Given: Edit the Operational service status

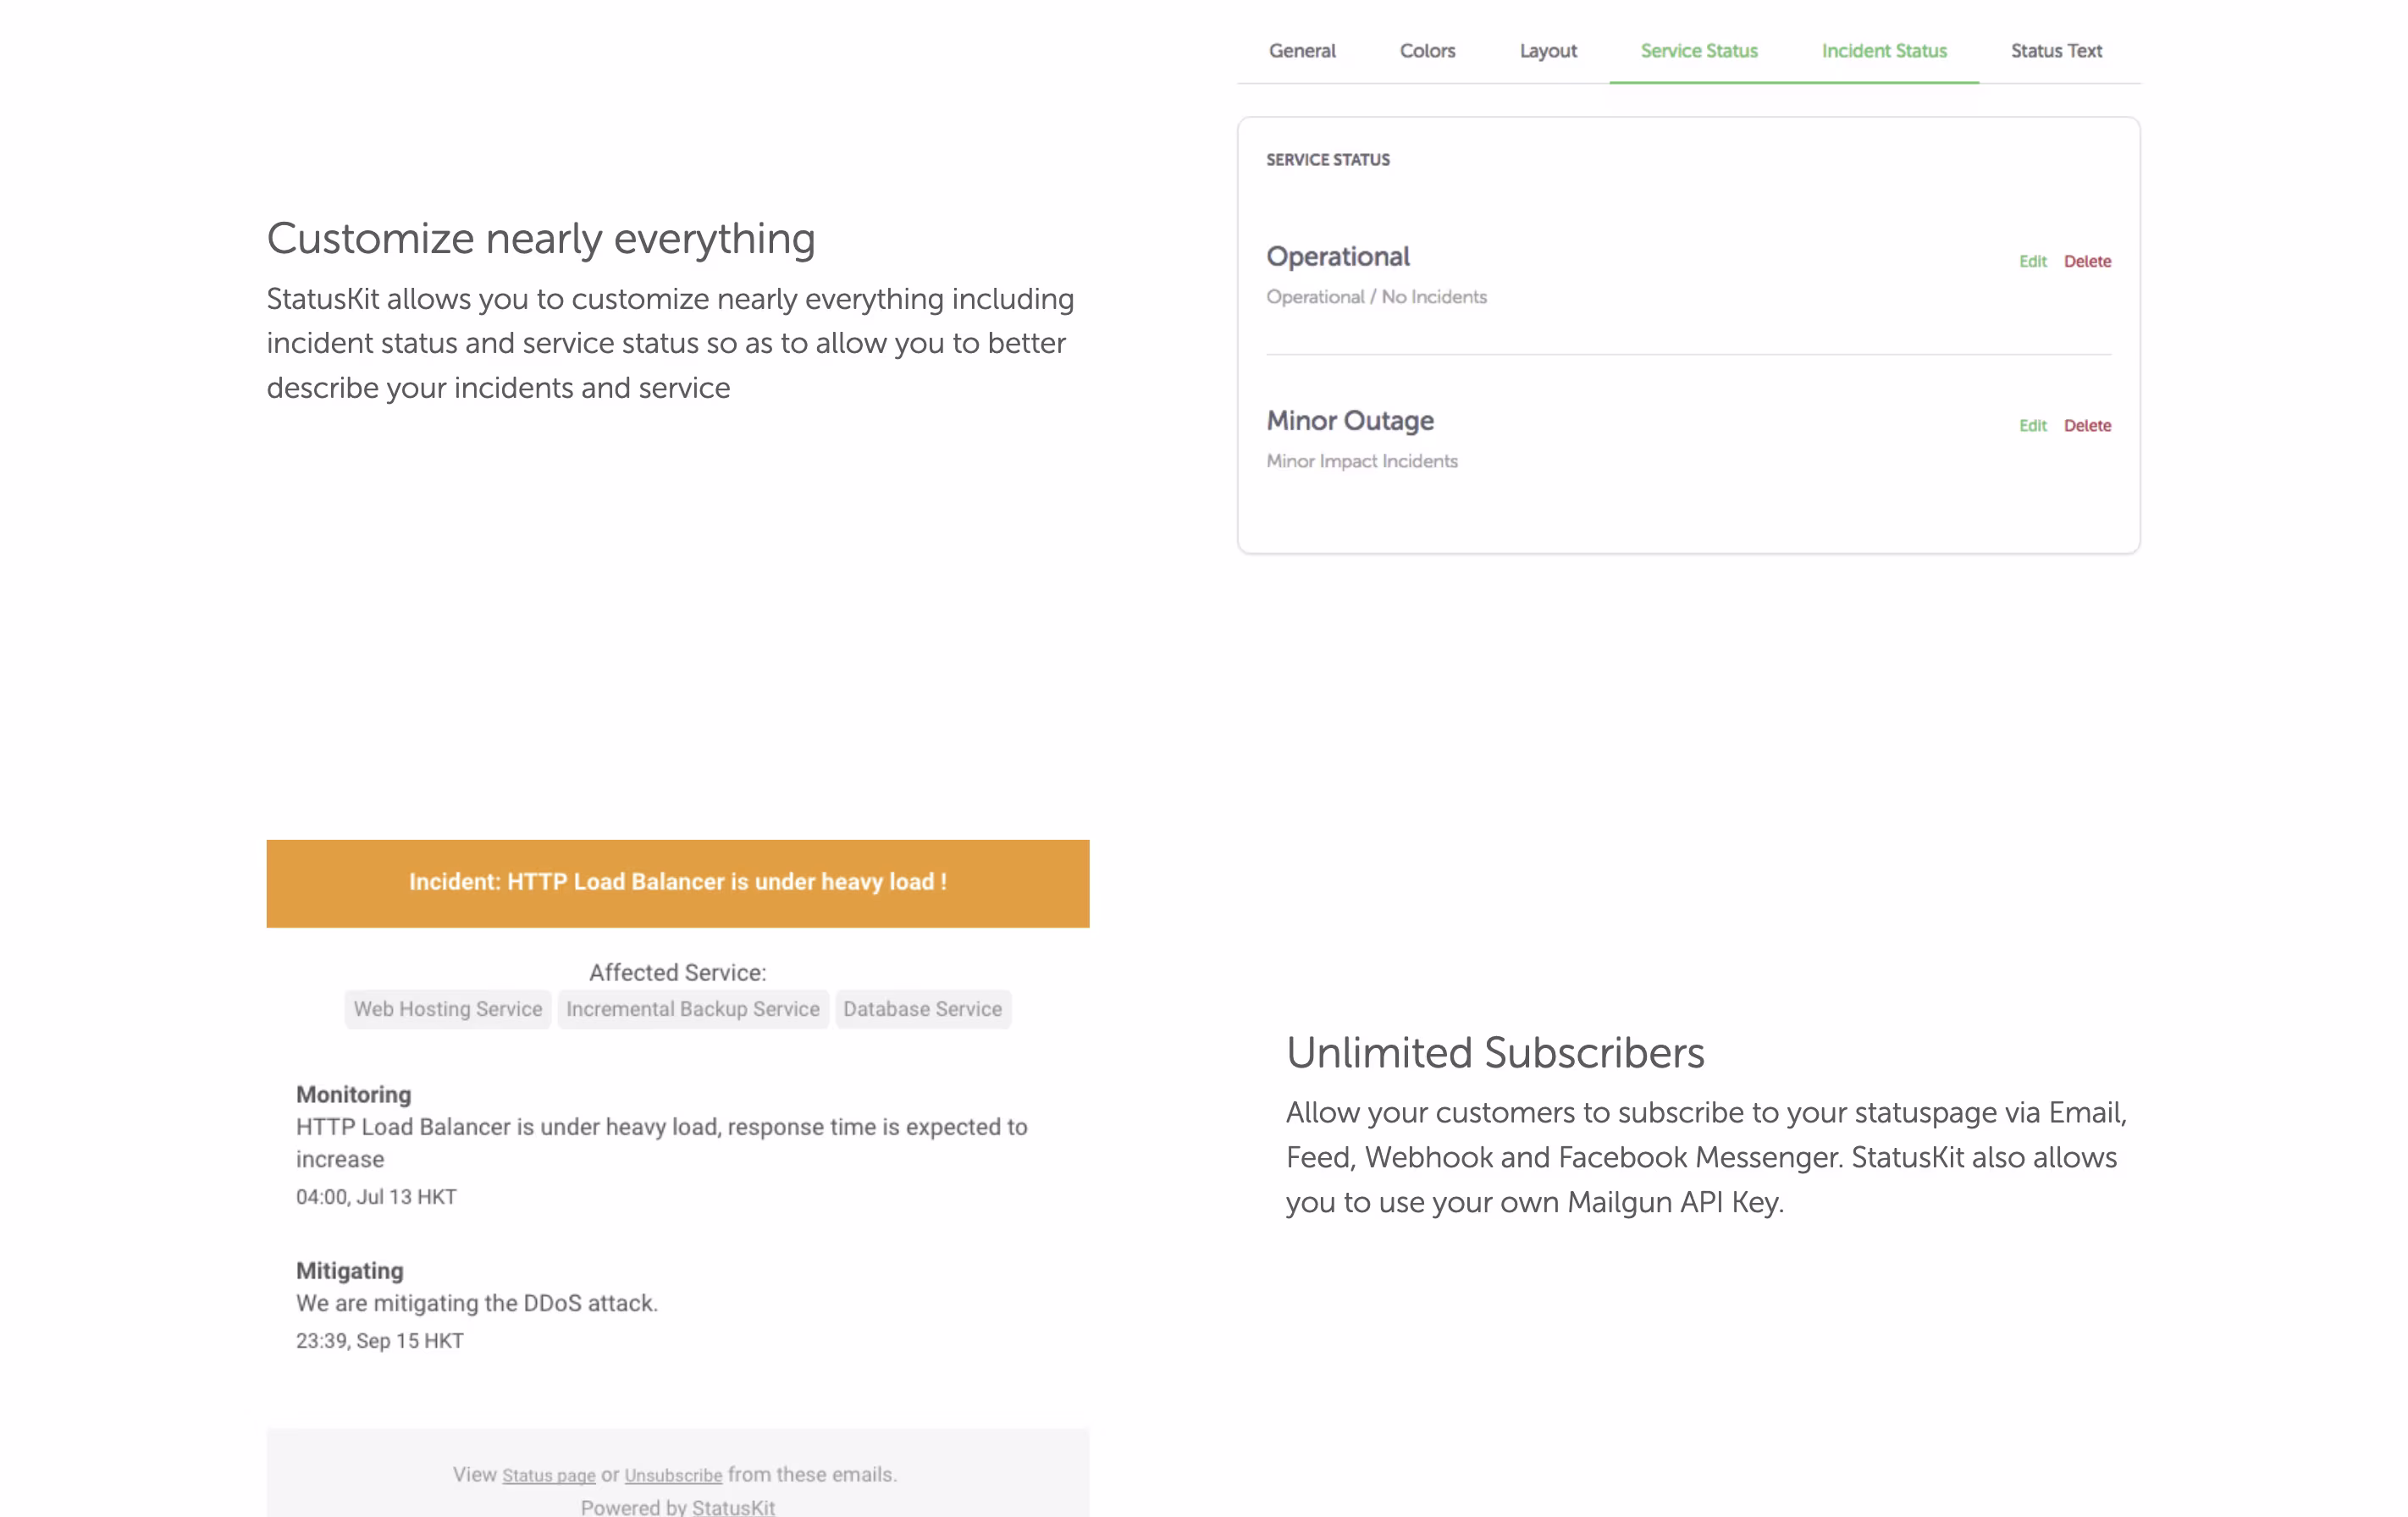Looking at the screenshot, I should click(x=2032, y=261).
